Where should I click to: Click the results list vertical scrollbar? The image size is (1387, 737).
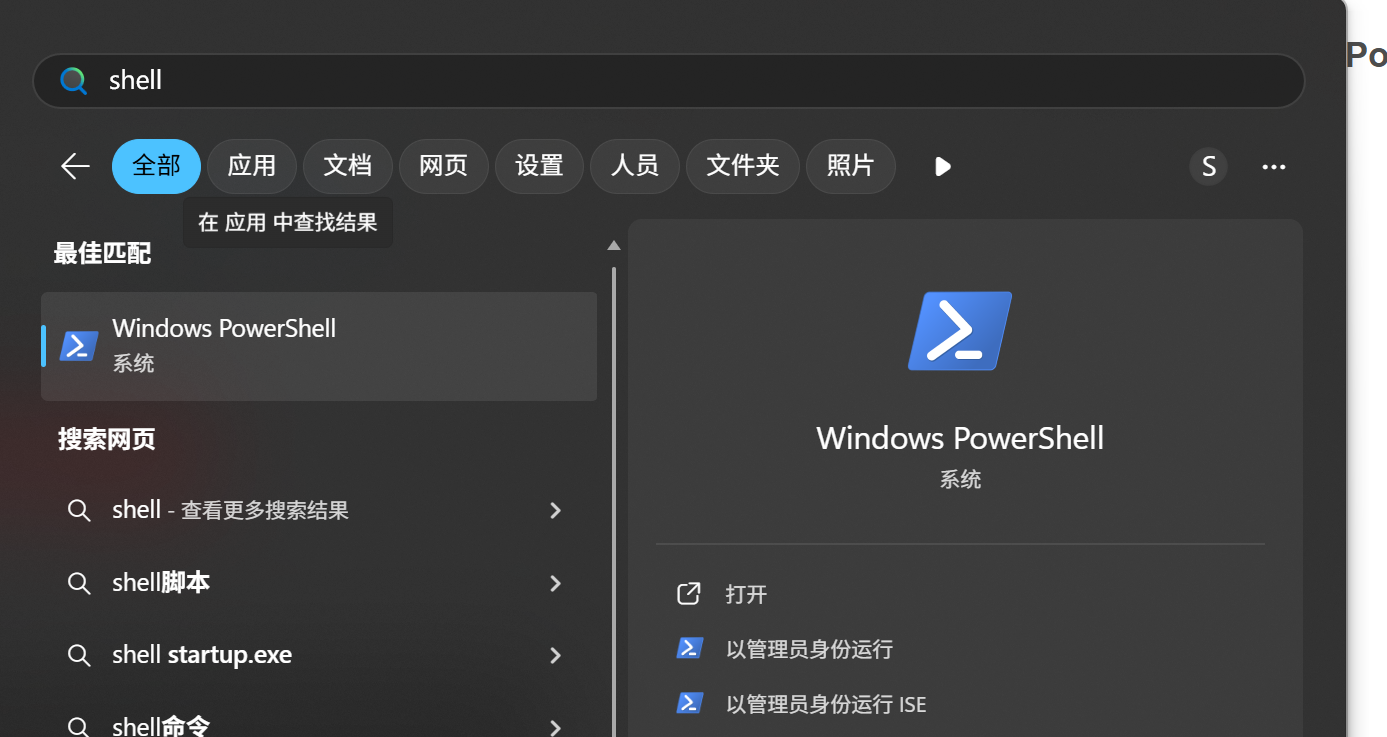click(x=614, y=500)
